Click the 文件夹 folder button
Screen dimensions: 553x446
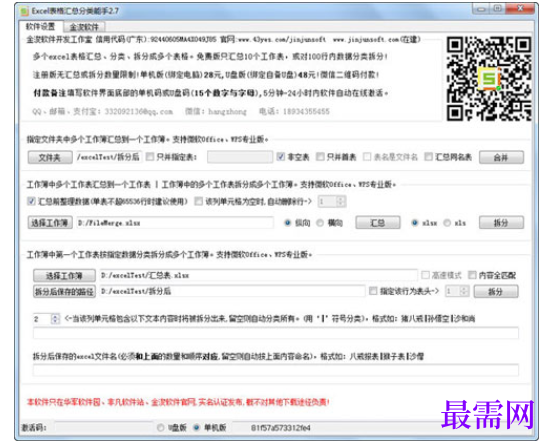[x=50, y=157]
